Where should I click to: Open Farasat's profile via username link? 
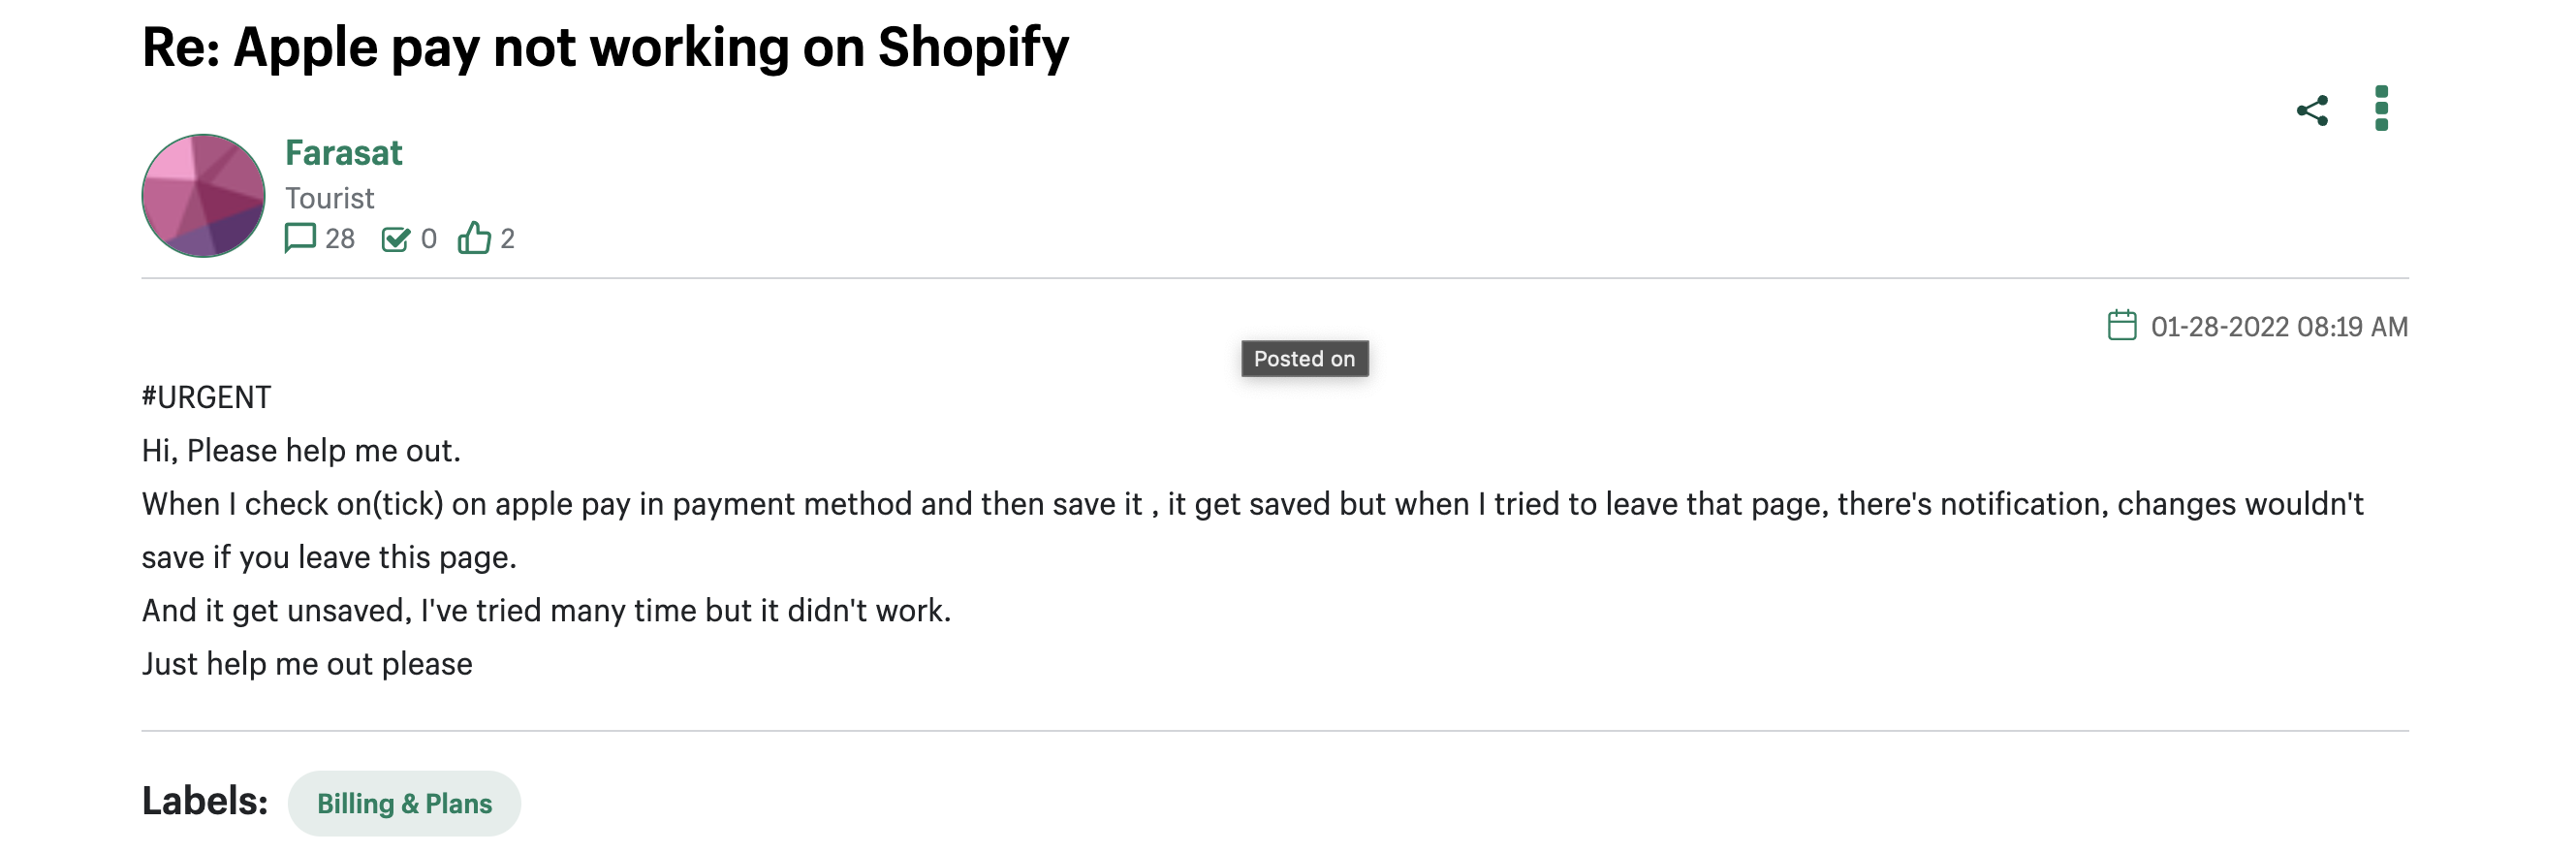point(343,153)
